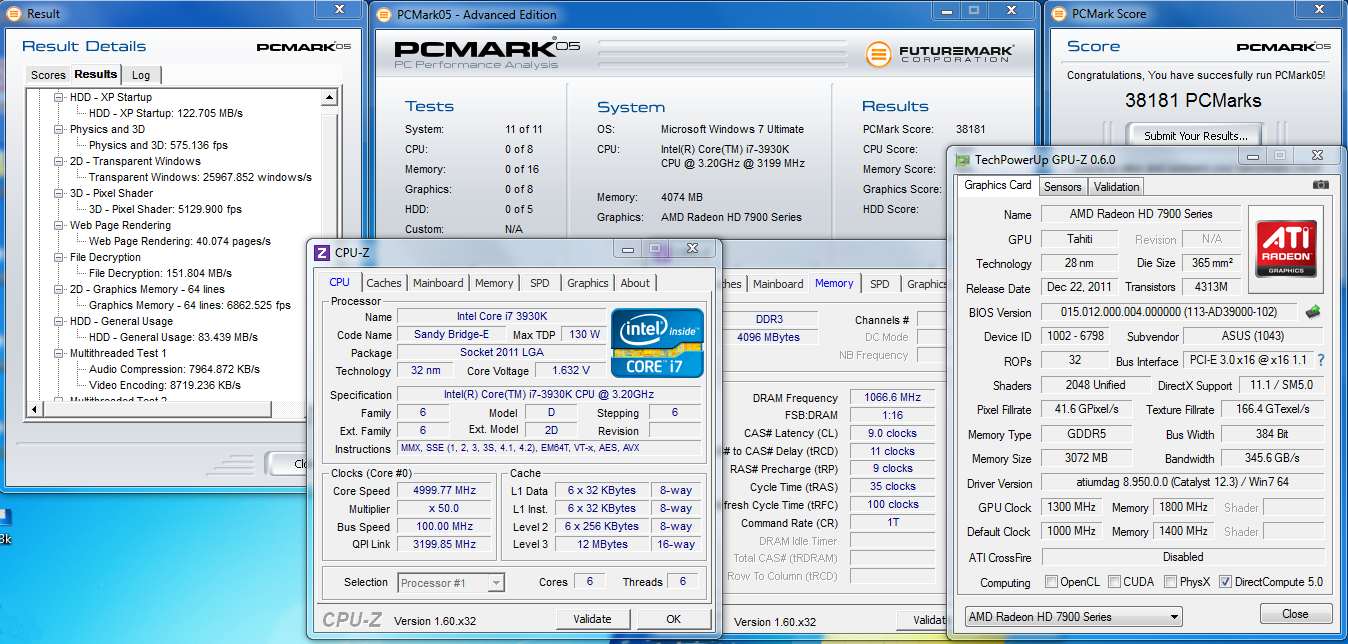1348x644 pixels.
Task: Click the Result window orange title icon
Action: coord(13,14)
